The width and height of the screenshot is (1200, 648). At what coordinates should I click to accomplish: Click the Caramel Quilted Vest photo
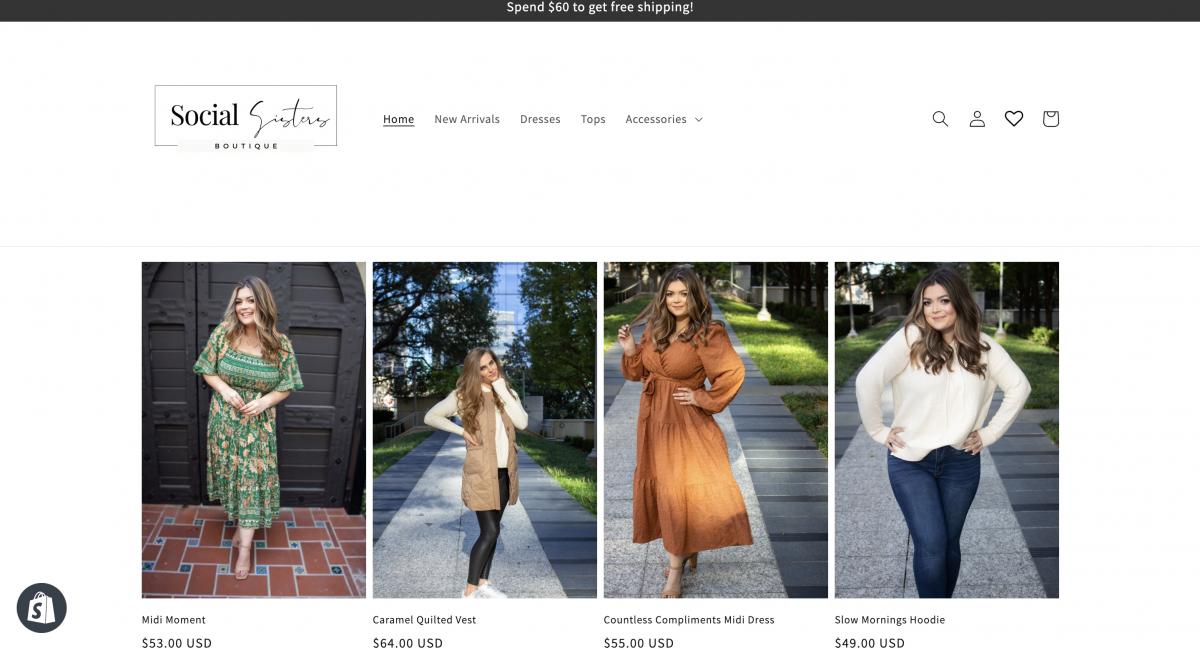point(485,430)
